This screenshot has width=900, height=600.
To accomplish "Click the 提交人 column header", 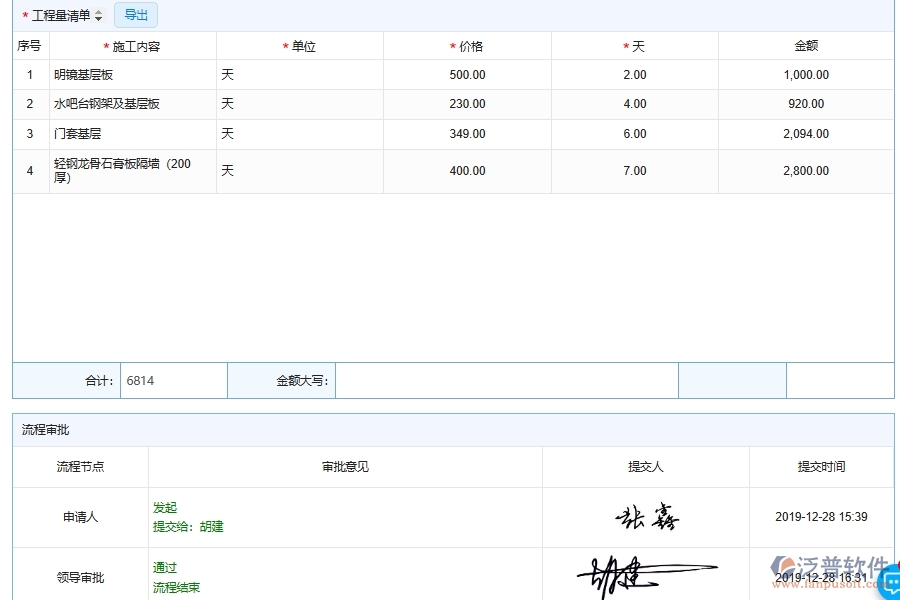I will click(646, 467).
